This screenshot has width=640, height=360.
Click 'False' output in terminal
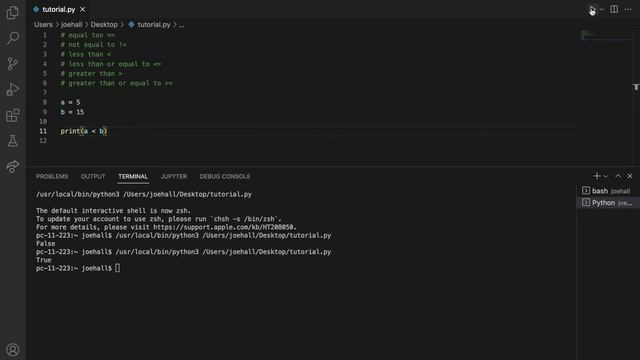45,244
